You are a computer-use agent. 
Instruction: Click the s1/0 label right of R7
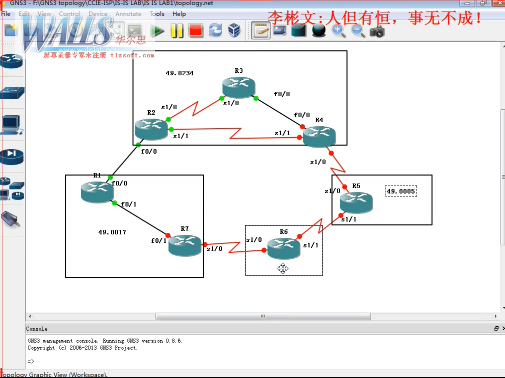[214, 249]
